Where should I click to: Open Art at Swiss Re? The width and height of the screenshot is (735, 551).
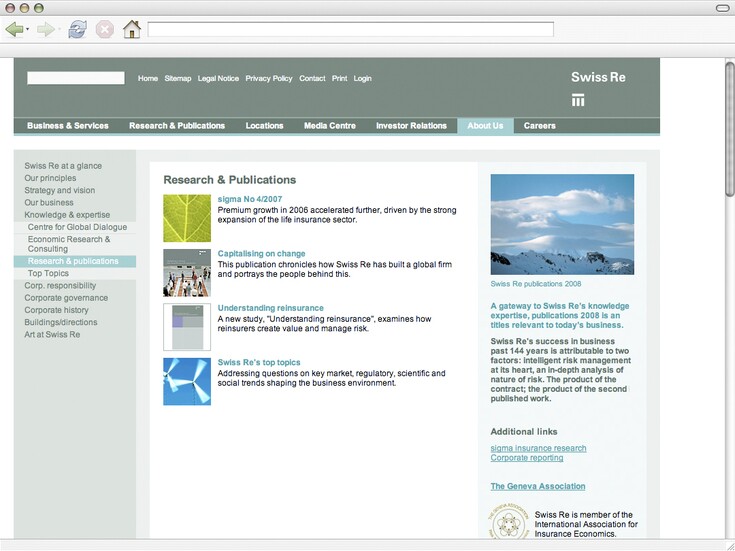pyautogui.click(x=52, y=334)
